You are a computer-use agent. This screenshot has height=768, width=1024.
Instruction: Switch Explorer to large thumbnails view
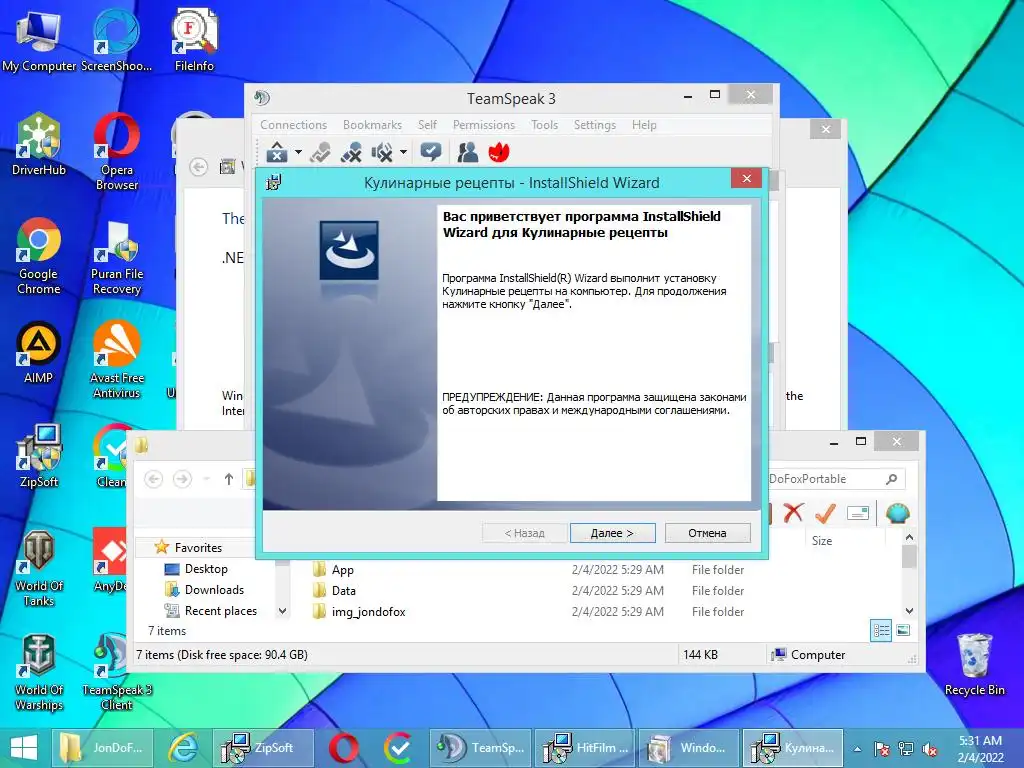click(903, 630)
